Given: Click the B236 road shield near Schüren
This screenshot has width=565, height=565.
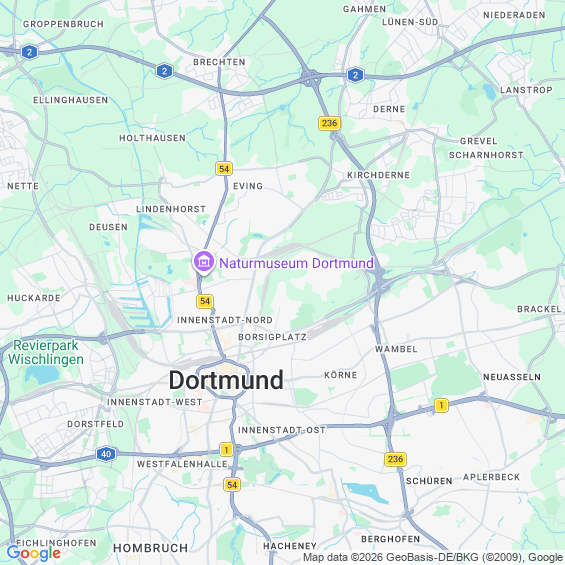Looking at the screenshot, I should pos(395,459).
